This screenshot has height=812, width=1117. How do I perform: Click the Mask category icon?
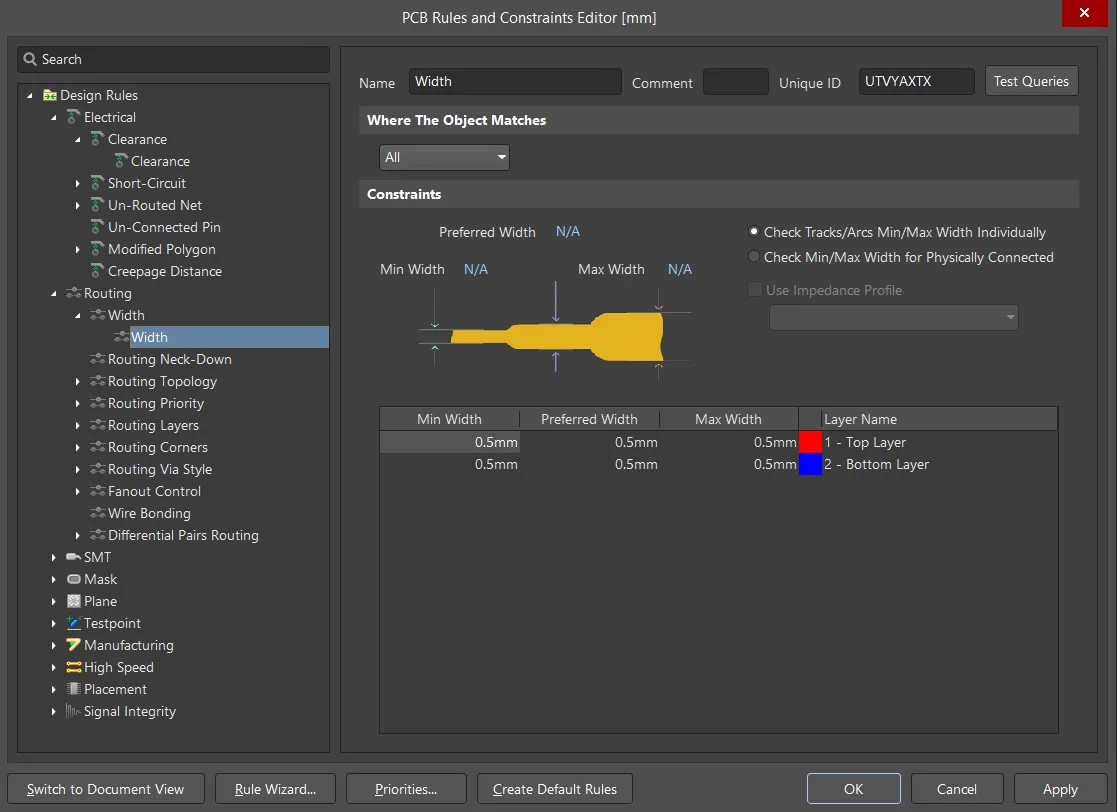pos(73,579)
